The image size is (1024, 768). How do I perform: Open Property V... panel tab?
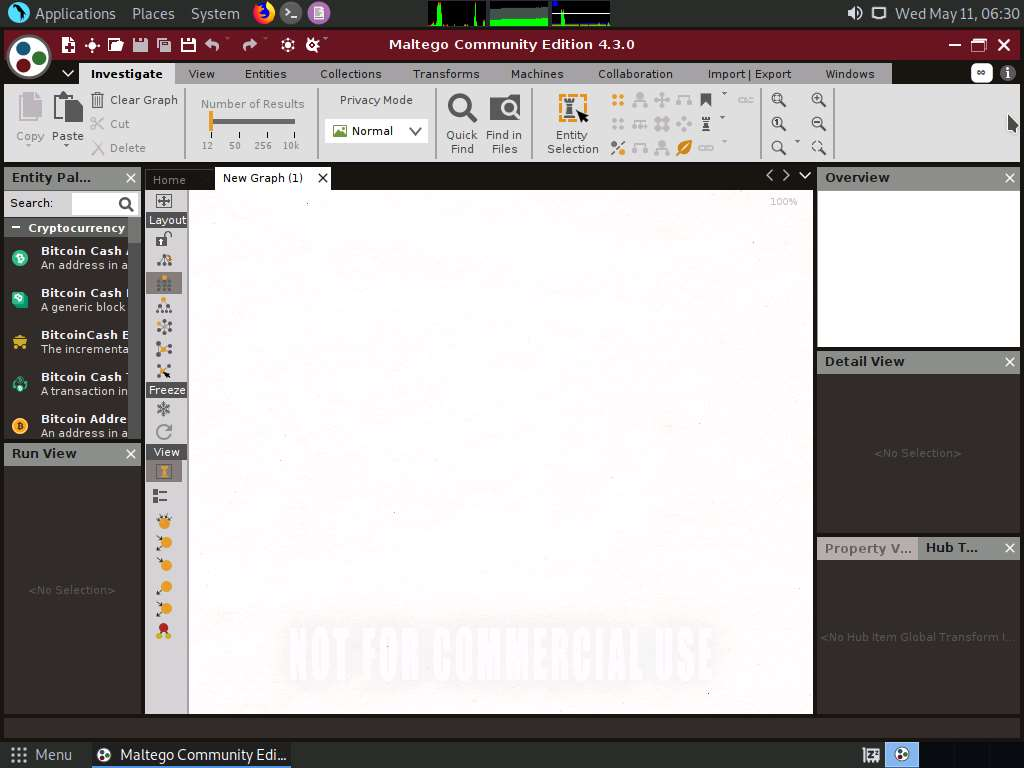click(x=867, y=549)
